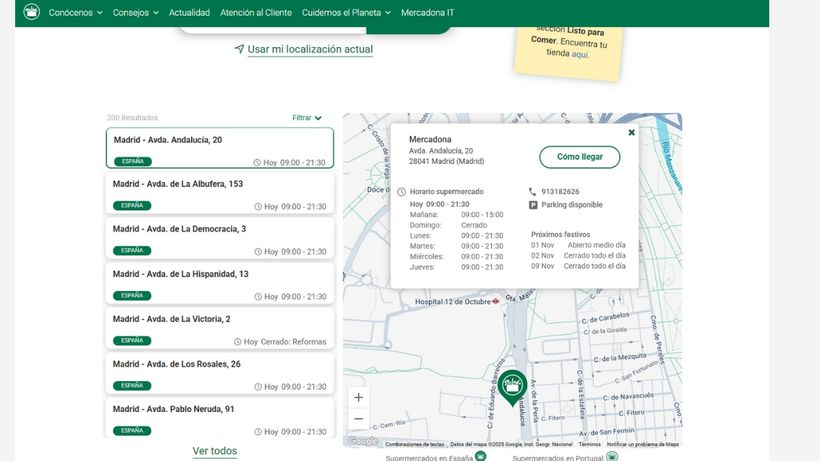Zoom in on the map

[x=359, y=397]
